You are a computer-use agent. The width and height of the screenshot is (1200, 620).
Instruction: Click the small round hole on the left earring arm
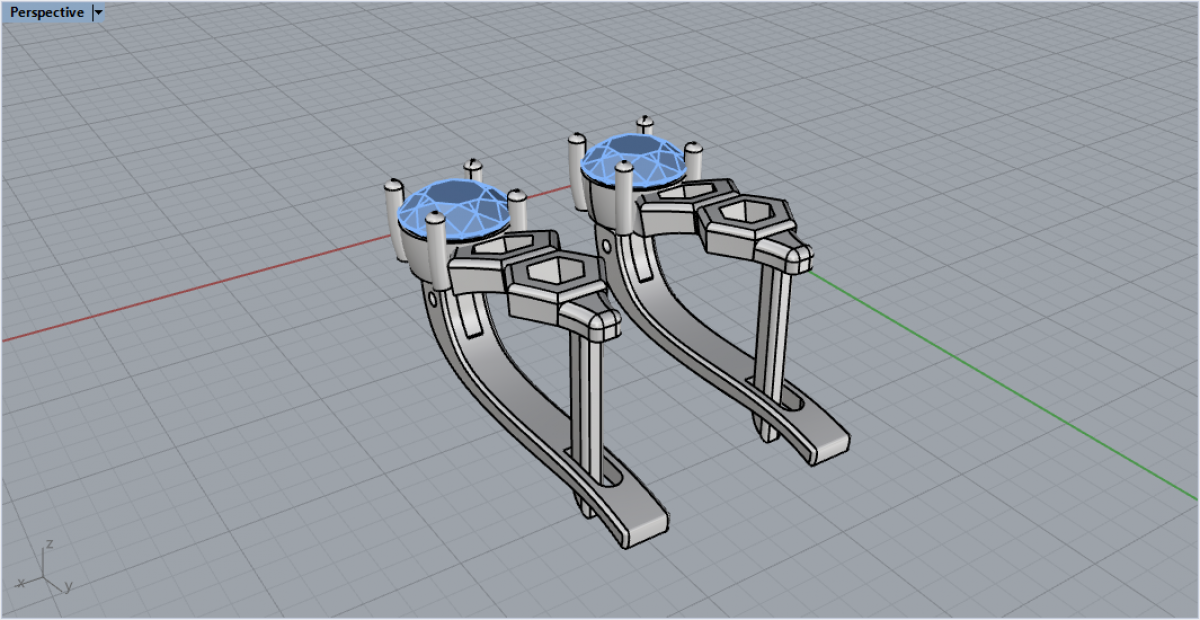tap(432, 298)
